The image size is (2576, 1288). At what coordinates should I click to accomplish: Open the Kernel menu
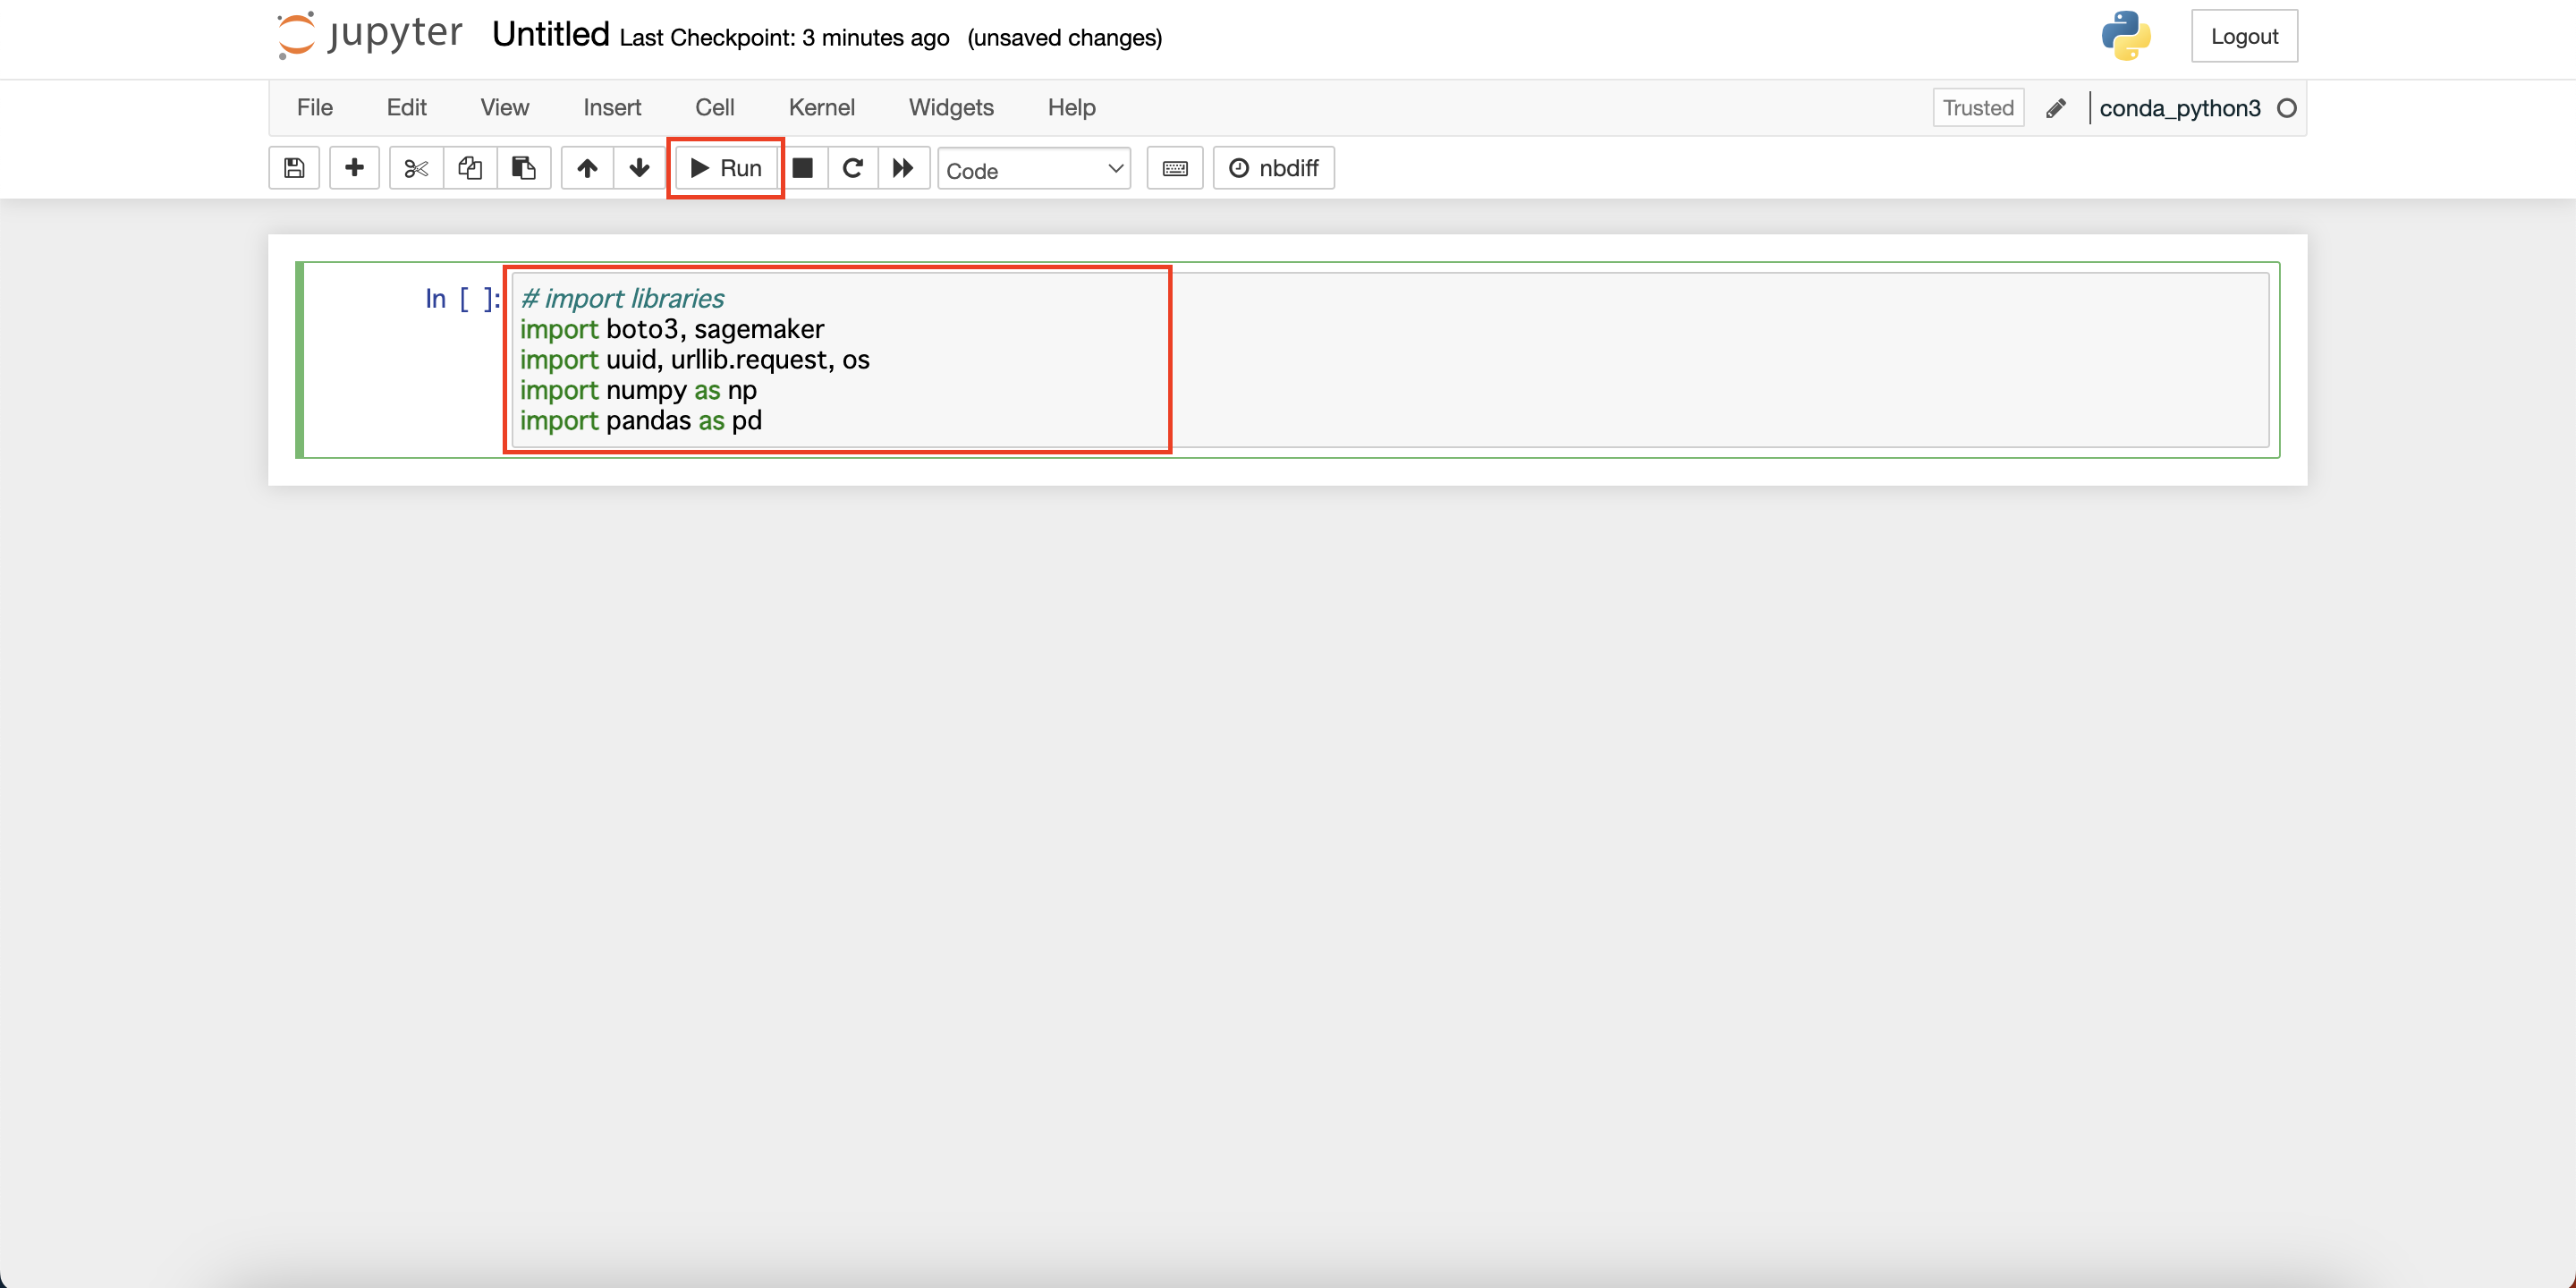coord(821,107)
